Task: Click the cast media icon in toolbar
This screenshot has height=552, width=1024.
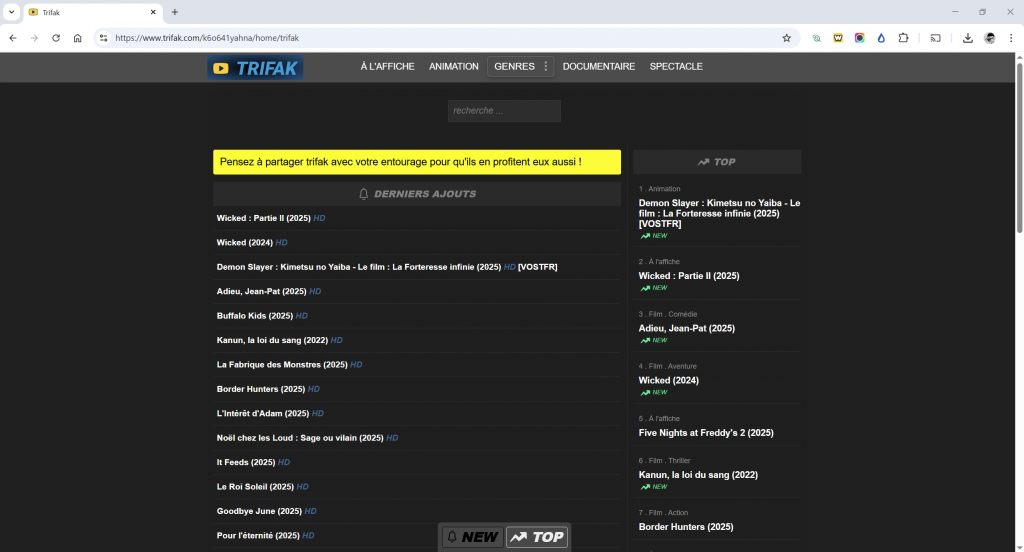Action: pos(936,38)
